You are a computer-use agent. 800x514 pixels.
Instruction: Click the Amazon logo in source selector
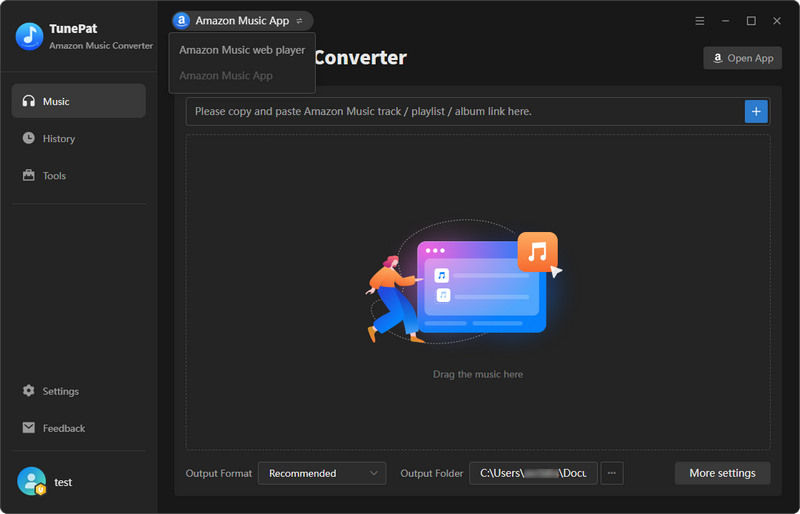point(182,21)
